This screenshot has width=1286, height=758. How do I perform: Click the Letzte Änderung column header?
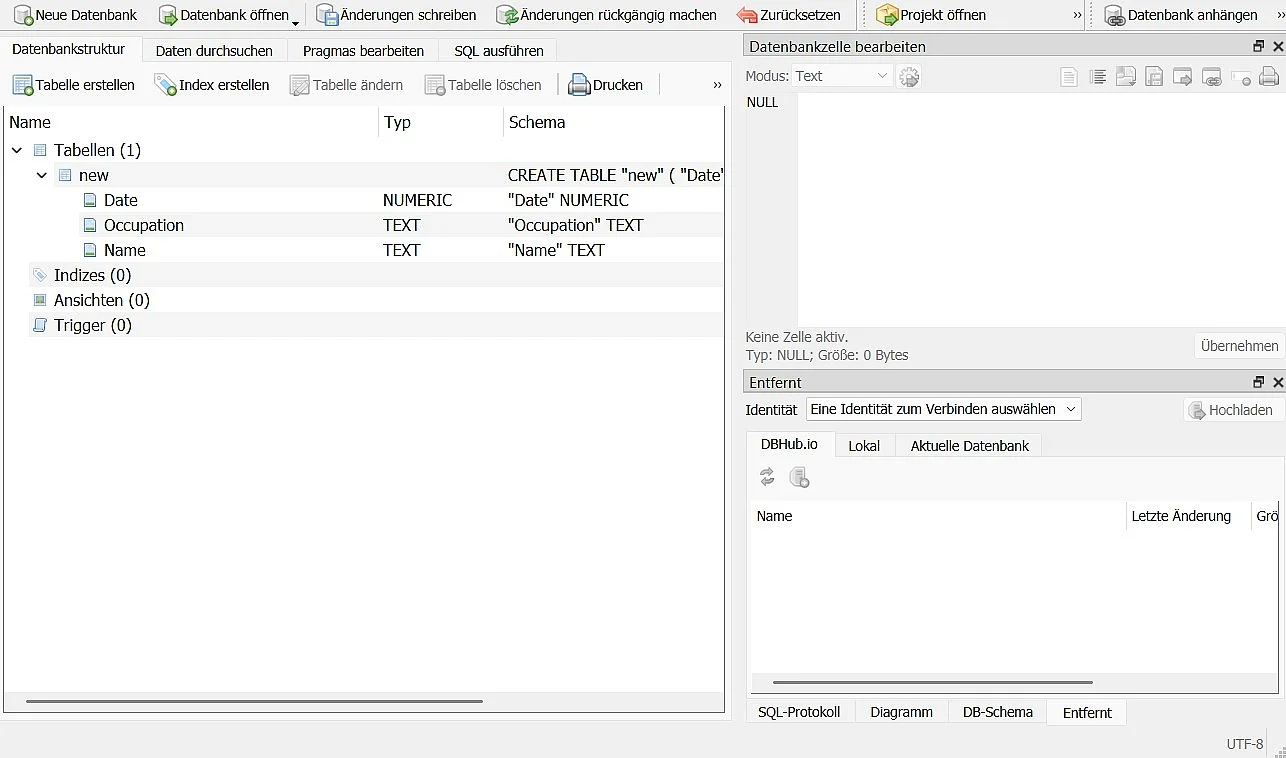pos(1188,516)
